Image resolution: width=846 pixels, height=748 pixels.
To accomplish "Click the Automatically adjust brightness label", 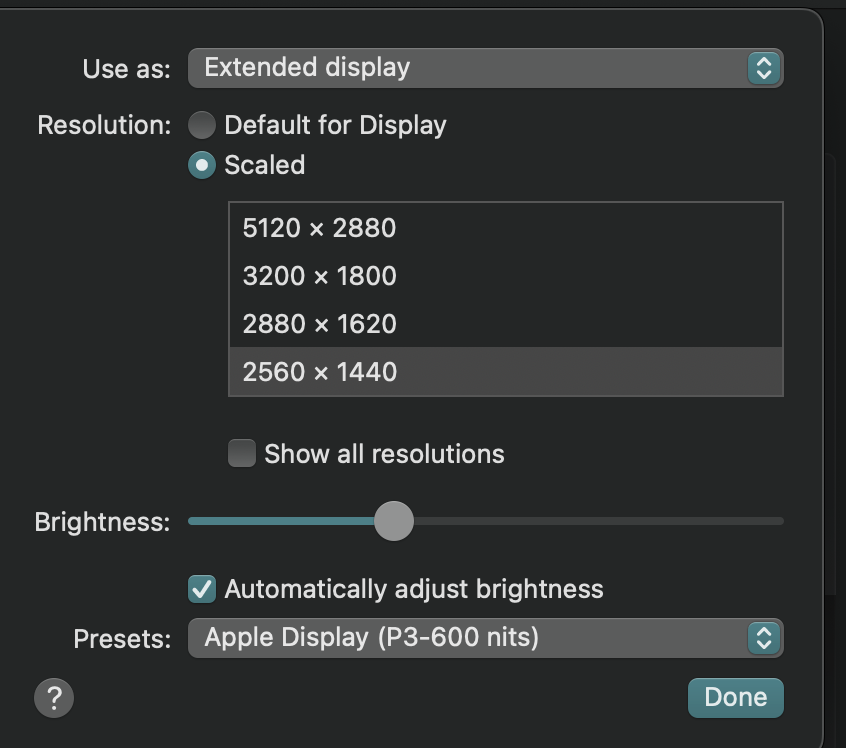I will [413, 589].
